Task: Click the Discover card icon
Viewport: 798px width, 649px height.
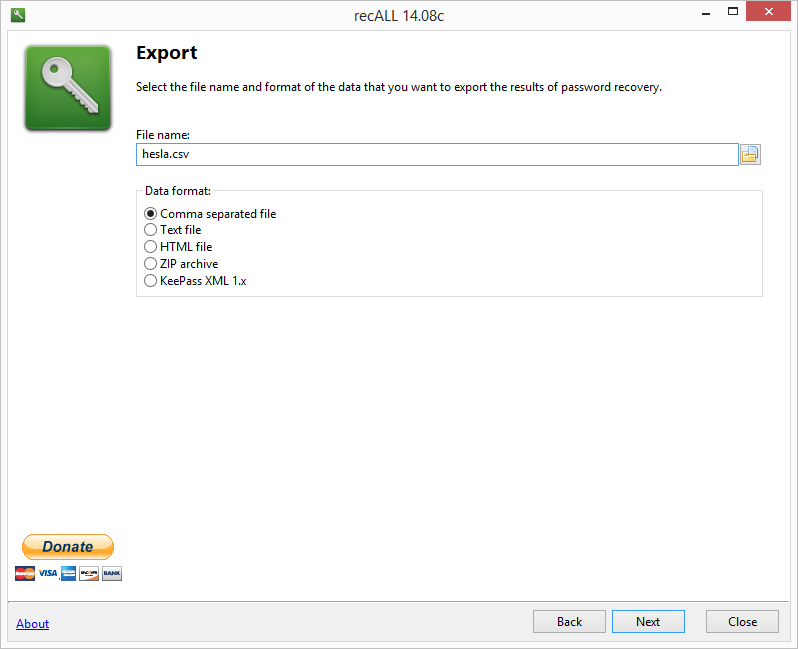Action: tap(89, 573)
